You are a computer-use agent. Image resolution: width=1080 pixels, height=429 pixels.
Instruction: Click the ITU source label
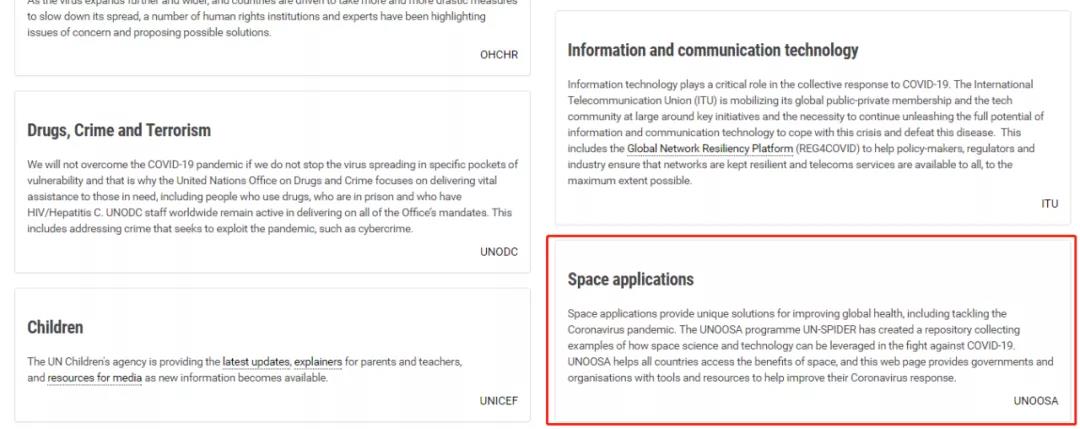coord(1049,203)
